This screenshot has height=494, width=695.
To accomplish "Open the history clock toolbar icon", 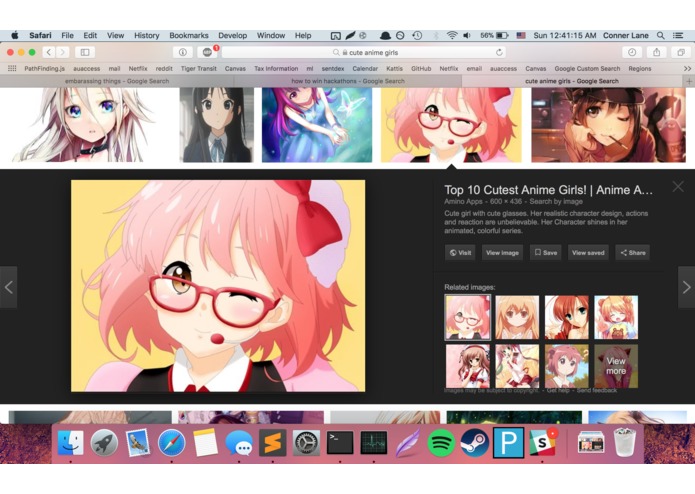I will pos(632,52).
